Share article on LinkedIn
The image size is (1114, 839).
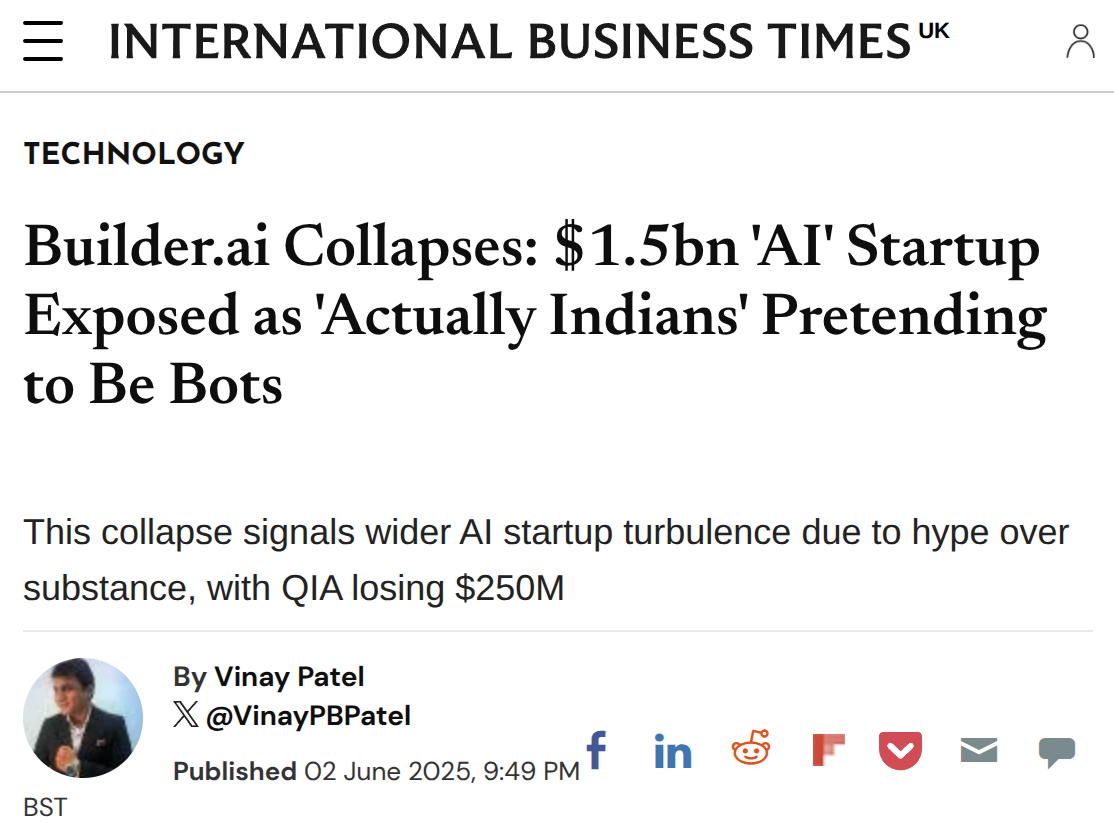673,751
